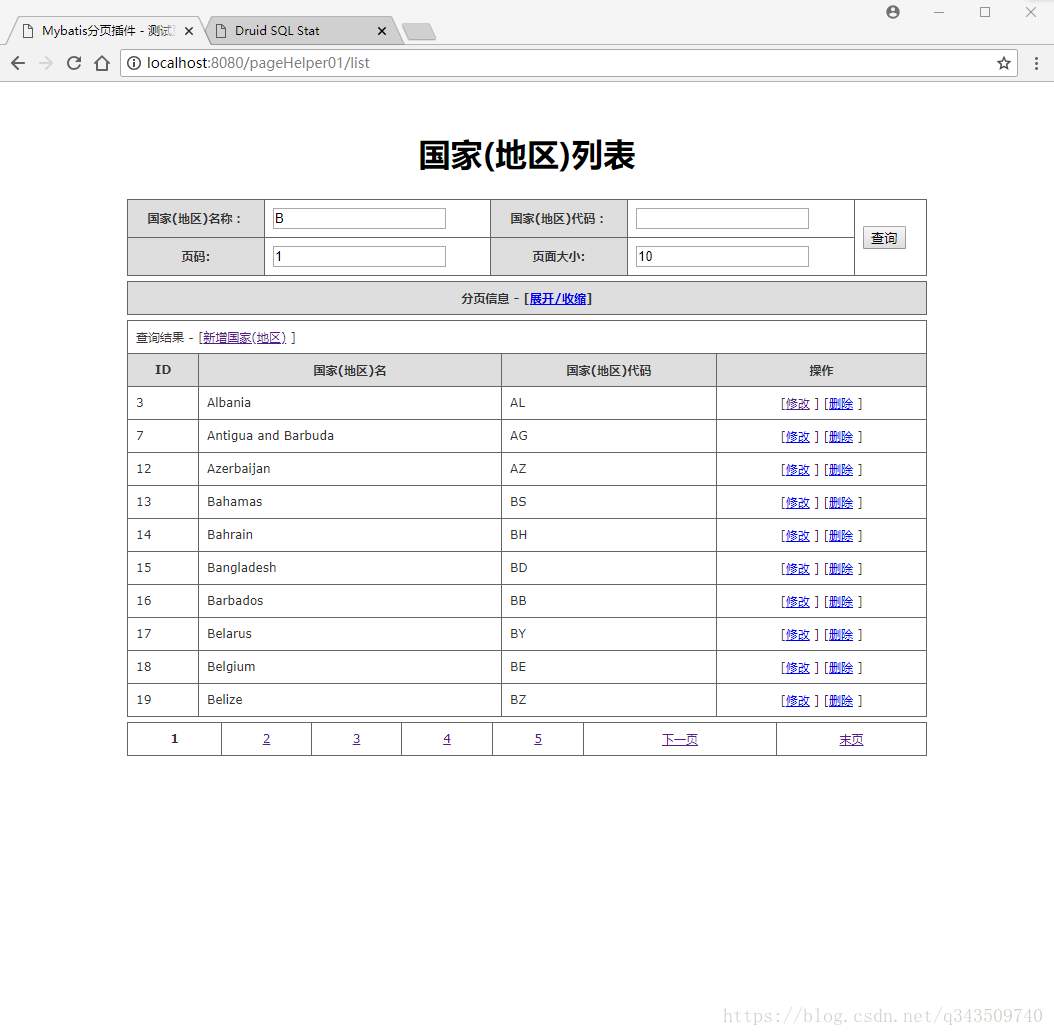
Task: Click the 页码 input field
Action: pos(359,256)
